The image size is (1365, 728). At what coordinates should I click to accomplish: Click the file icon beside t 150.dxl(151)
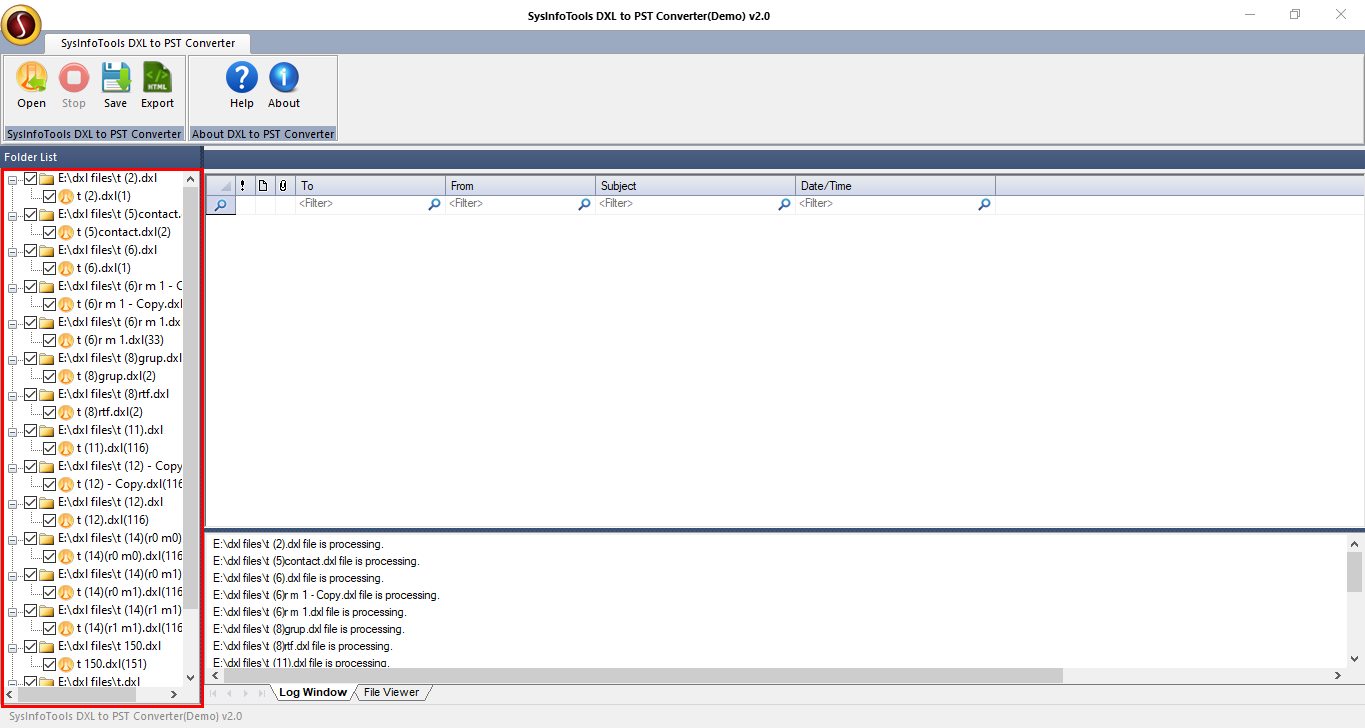coord(67,664)
